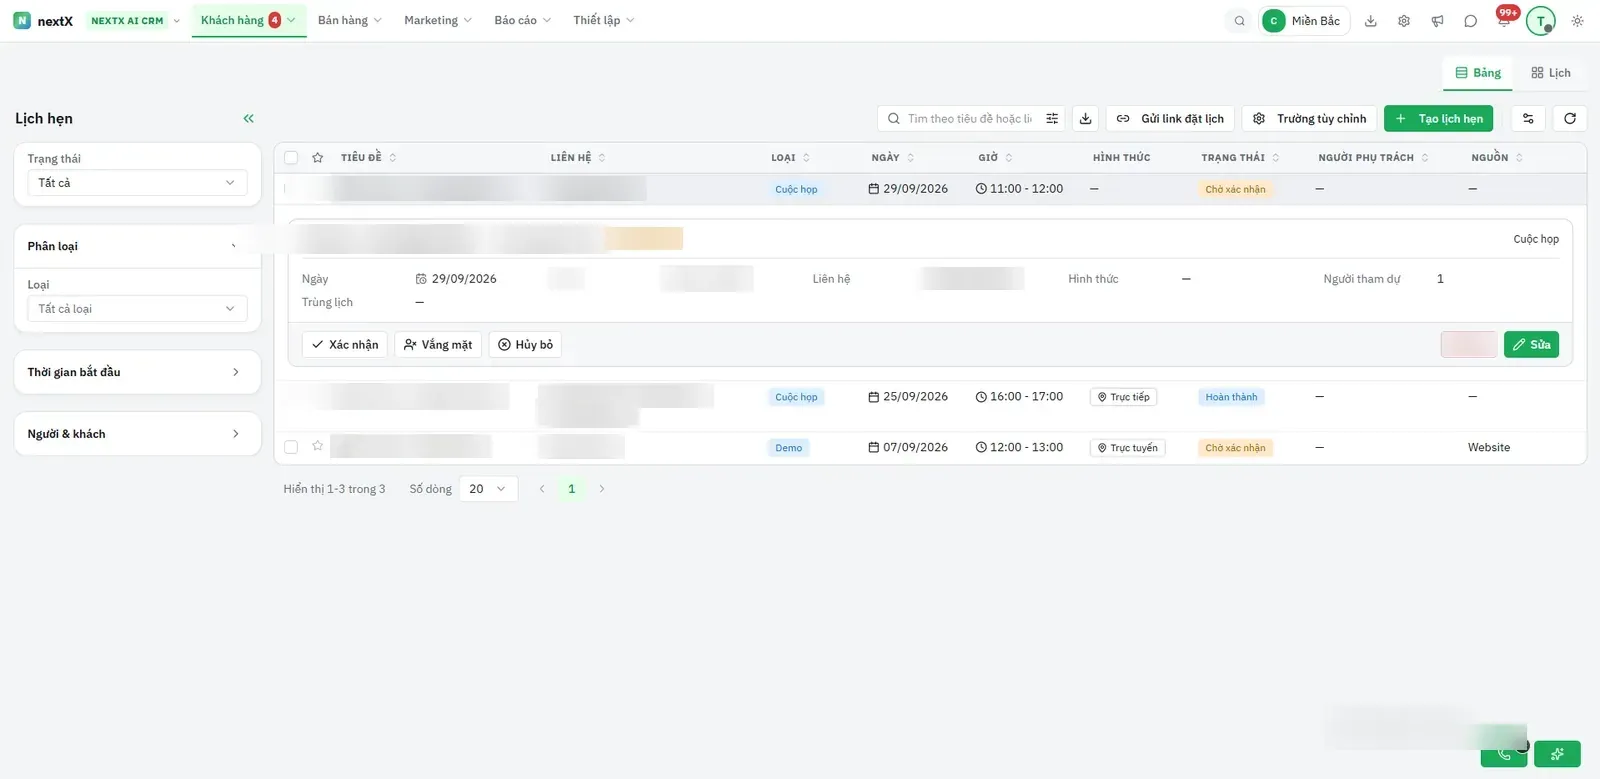Screen dimensions: 1600x779
Task: Click the green Sửa edit button
Action: pos(1531,344)
